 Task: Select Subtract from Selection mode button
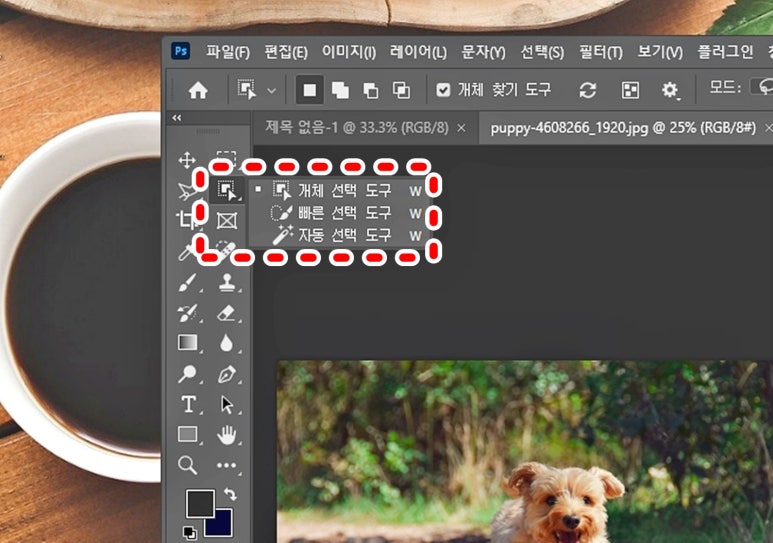(371, 90)
